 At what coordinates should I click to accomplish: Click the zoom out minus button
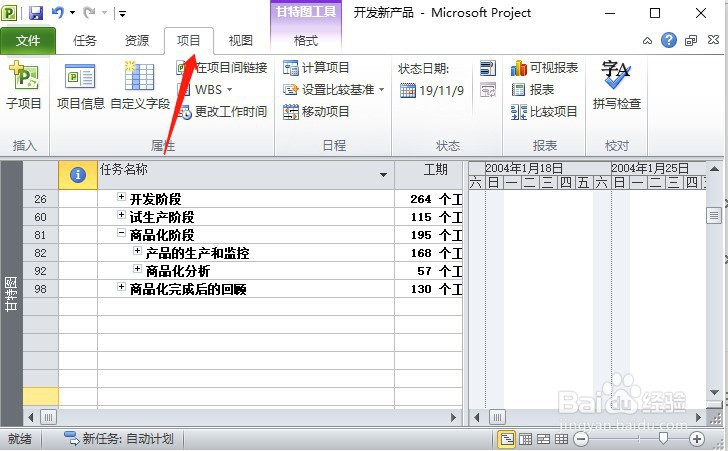(x=580, y=438)
